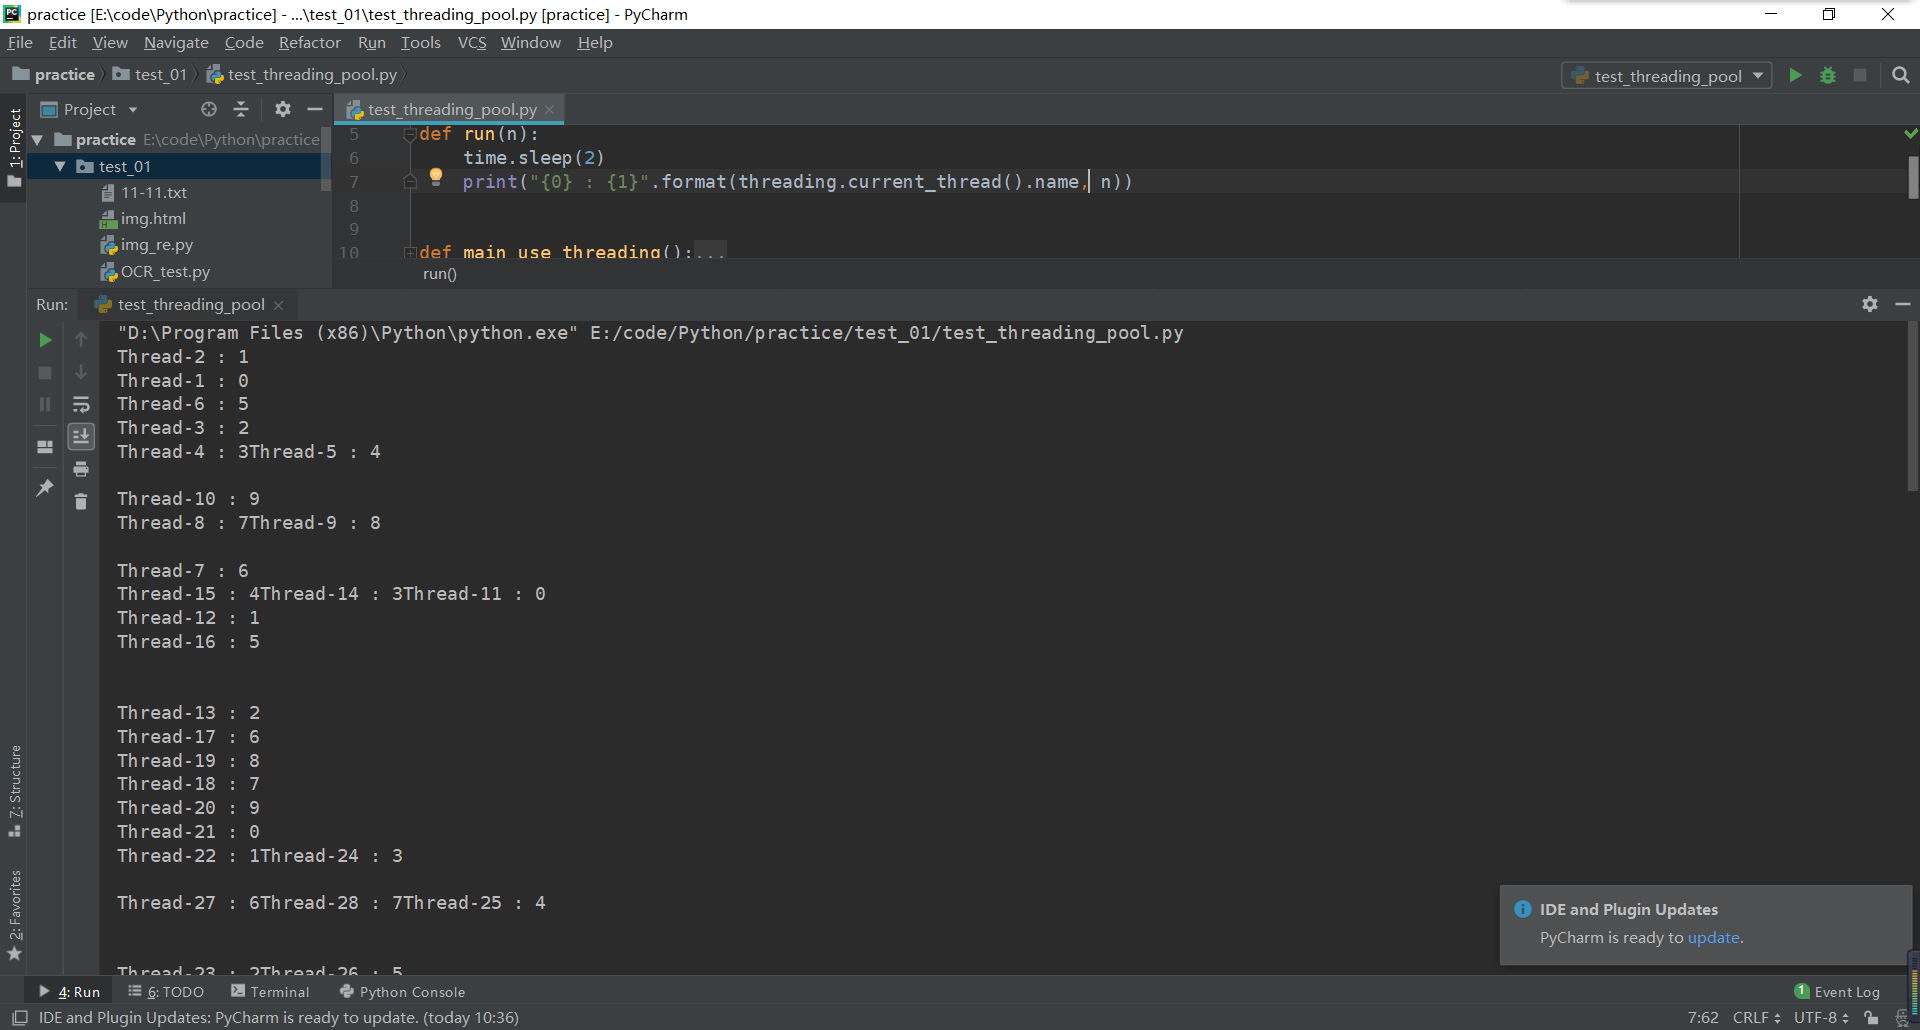
Task: Collapse the test_01 folder
Action: point(60,166)
